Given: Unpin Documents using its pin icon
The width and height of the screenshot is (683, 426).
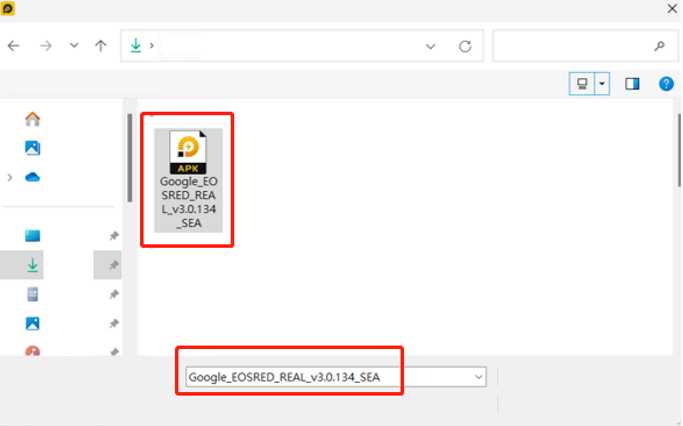Looking at the screenshot, I should [x=114, y=294].
